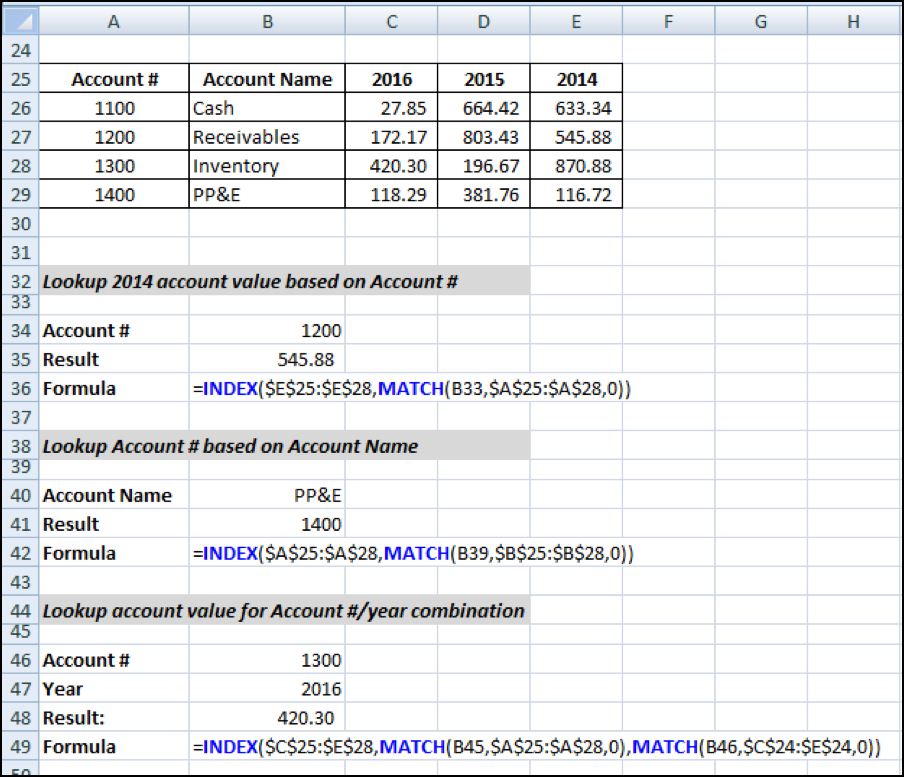Select column C by its header

click(x=391, y=21)
